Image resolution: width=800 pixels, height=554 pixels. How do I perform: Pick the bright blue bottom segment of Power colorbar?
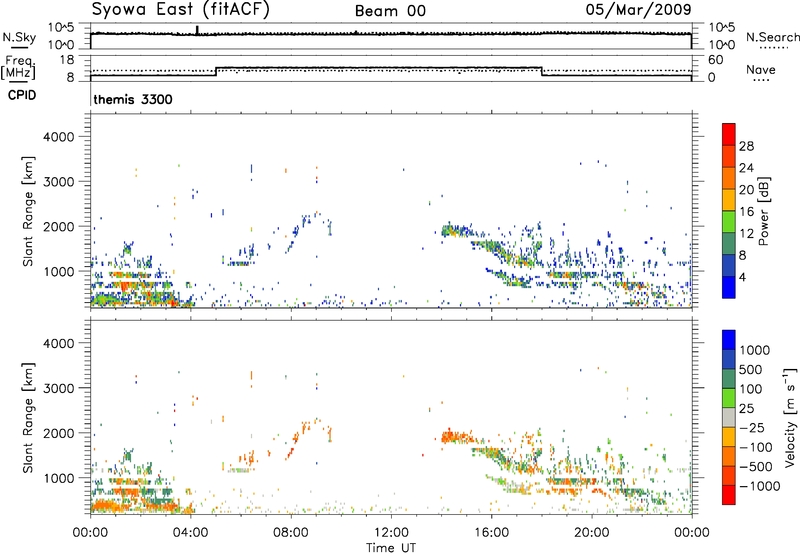click(729, 287)
